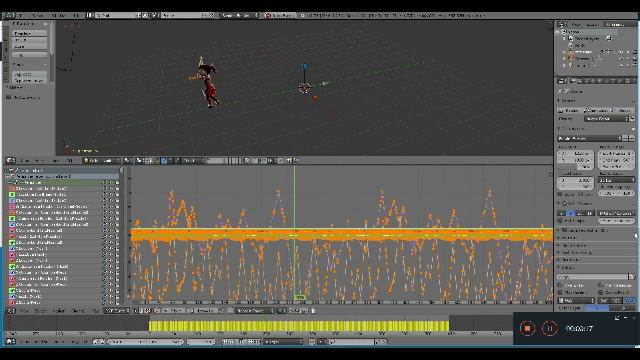Open the Timeline editor type icon
The width and height of the screenshot is (640, 360).
(x=11, y=342)
